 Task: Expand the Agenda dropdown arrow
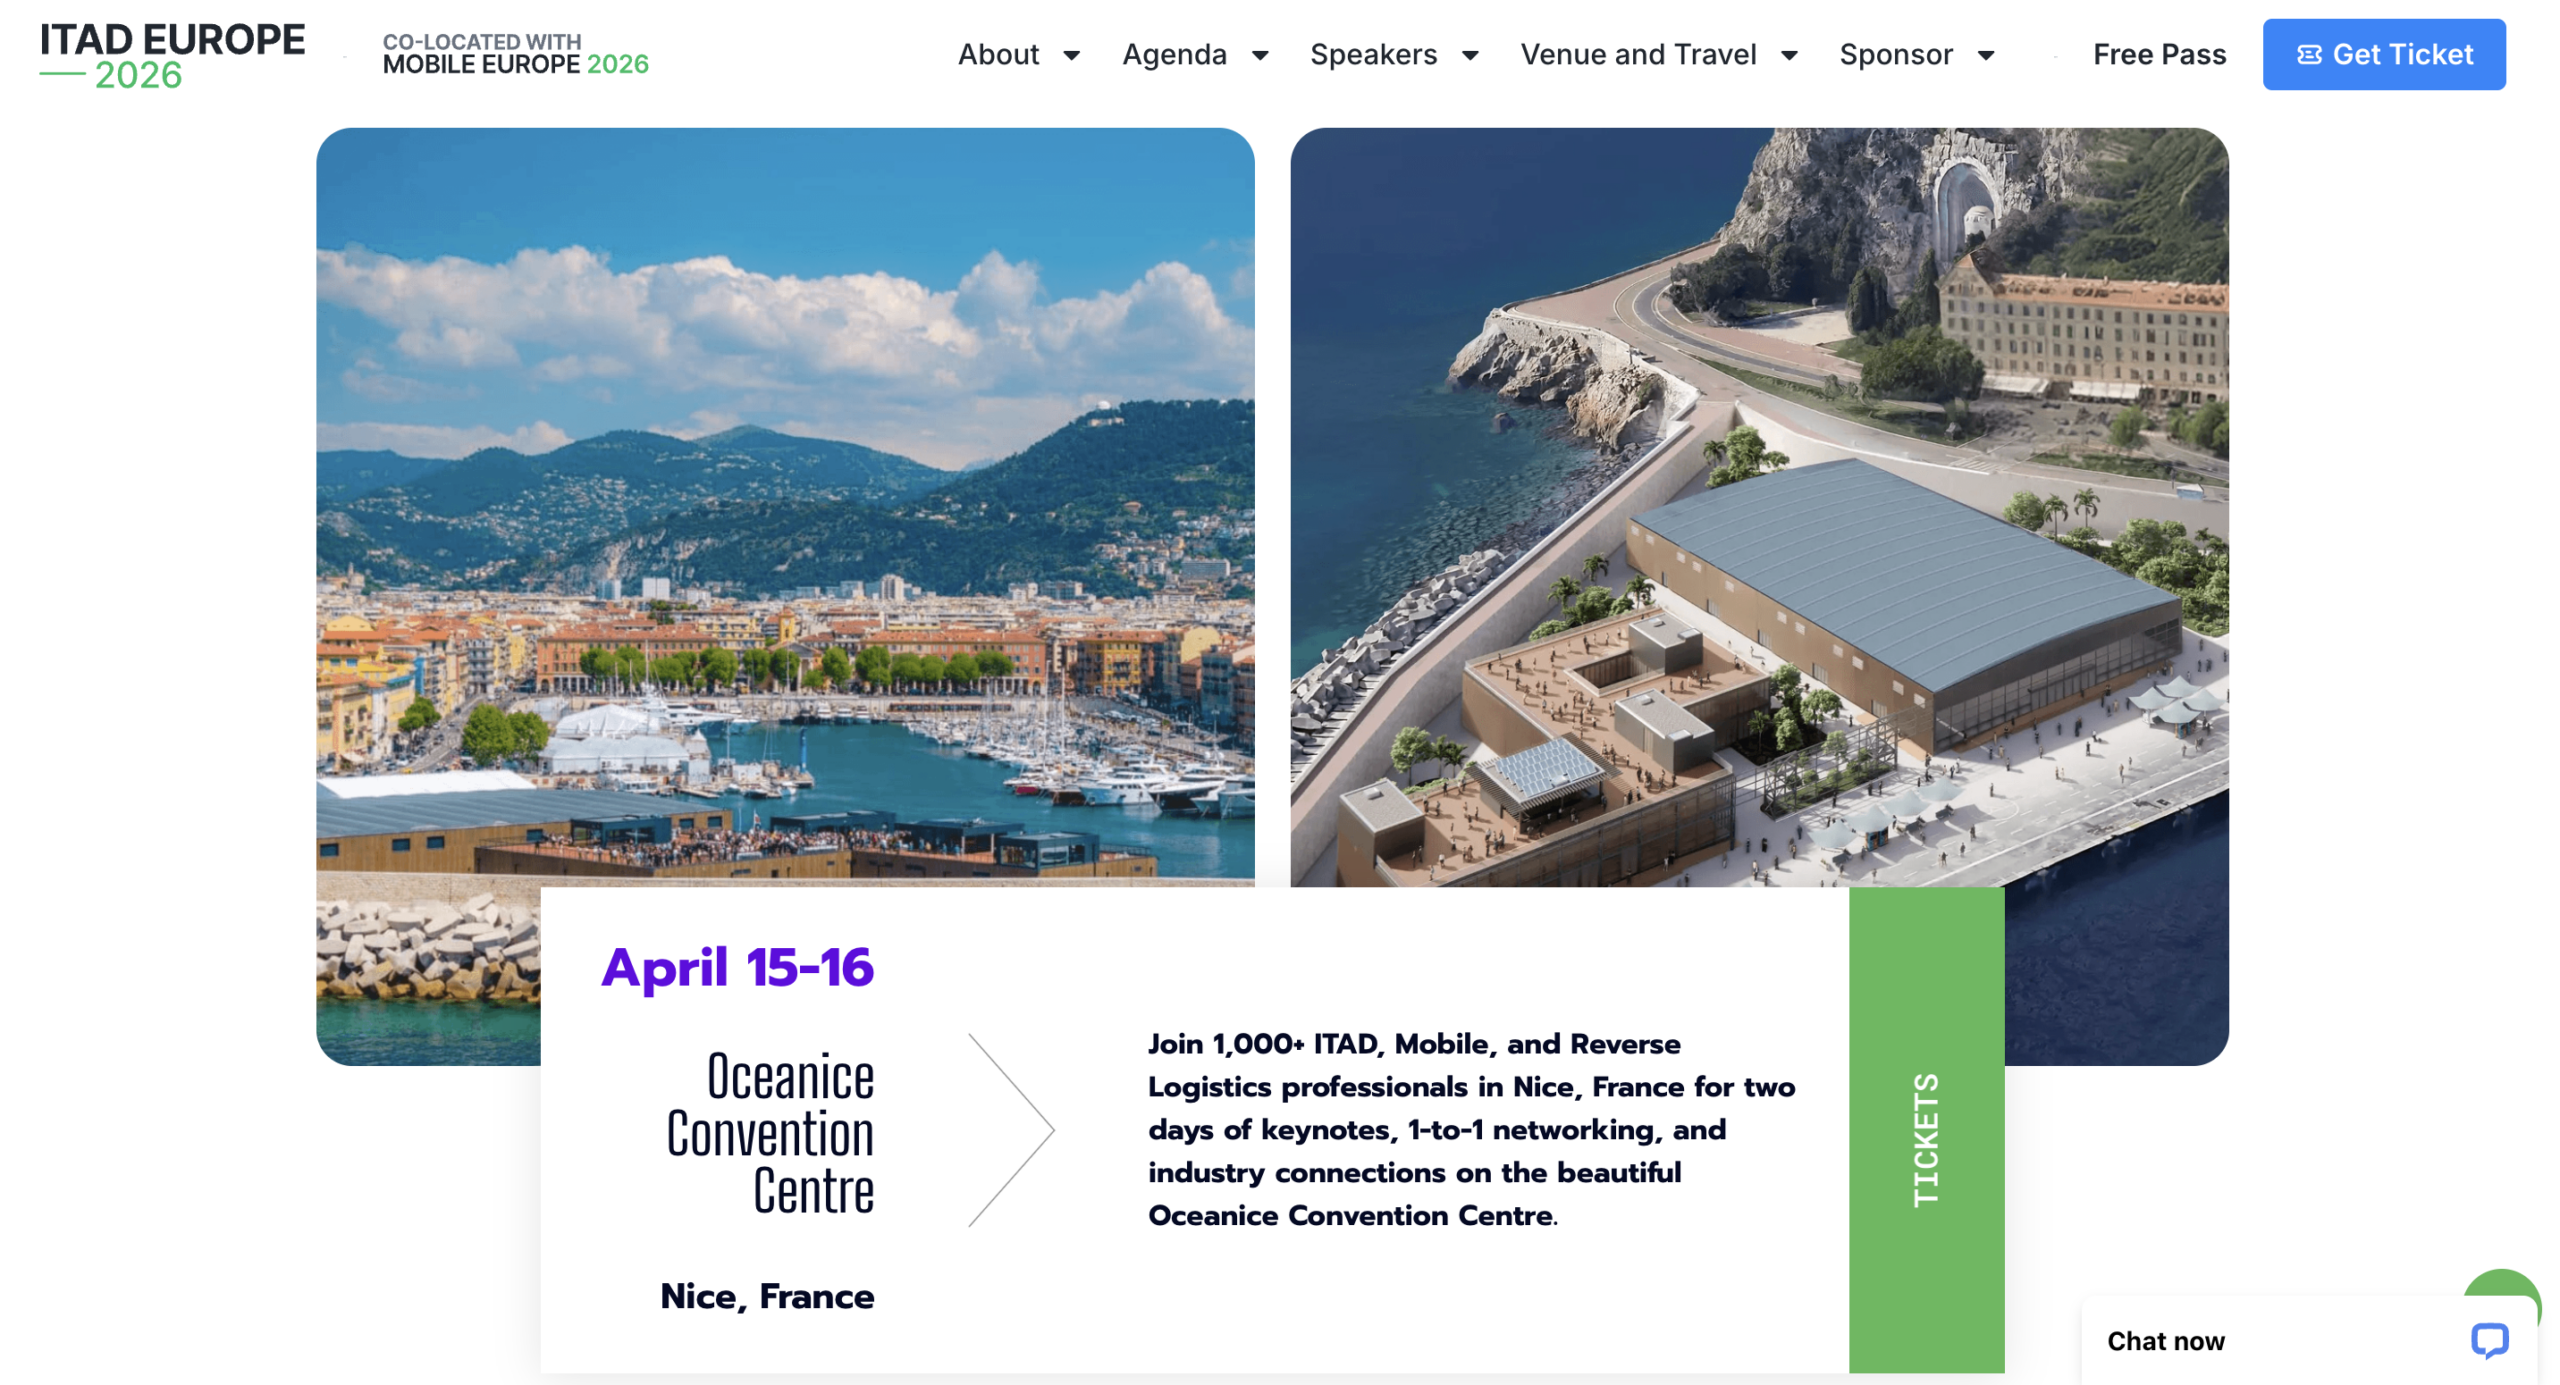tap(1260, 56)
